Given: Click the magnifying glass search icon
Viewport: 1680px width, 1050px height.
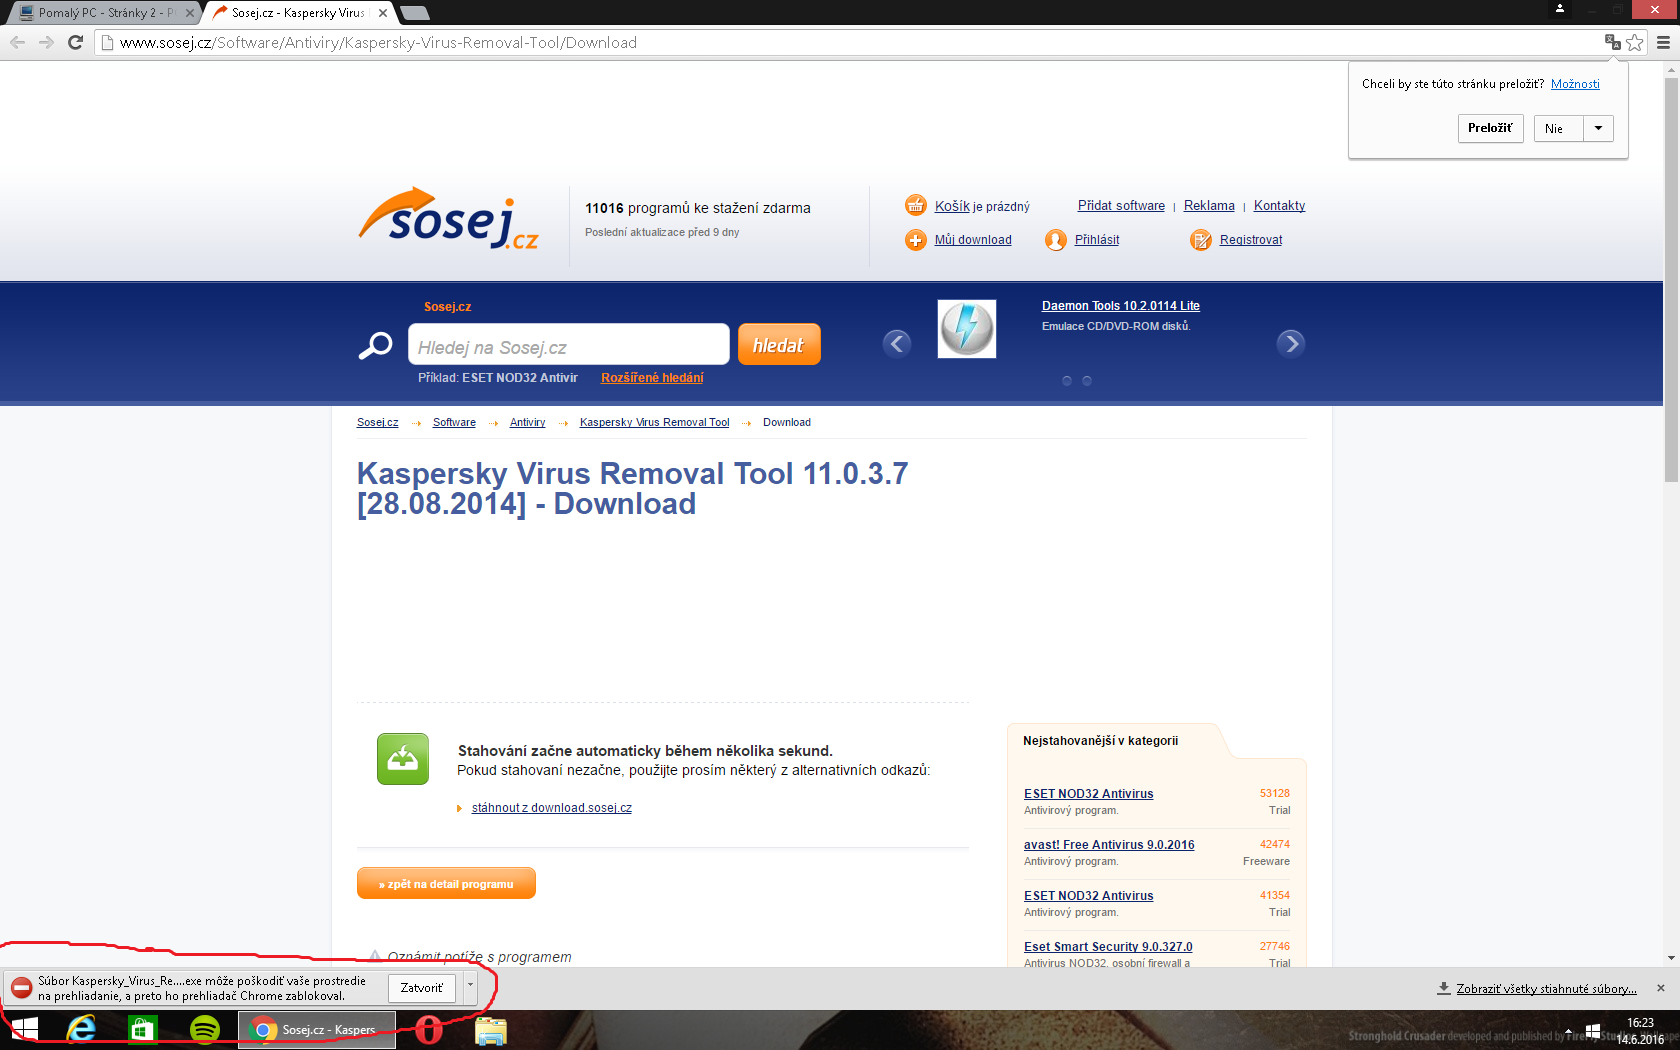Looking at the screenshot, I should click(x=375, y=346).
